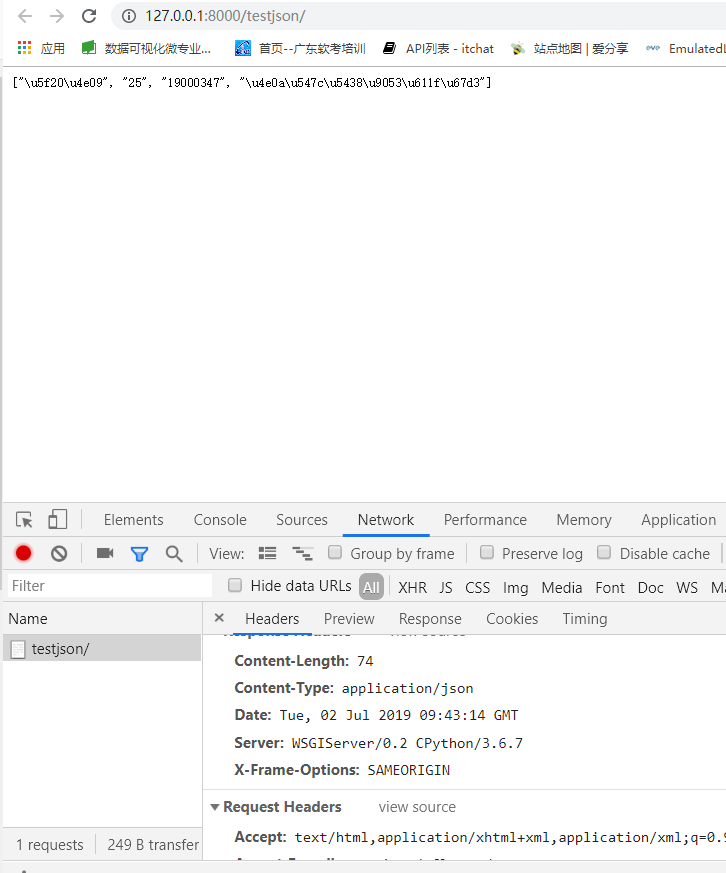
Task: Select the Server WSGIServer value
Action: (x=407, y=743)
